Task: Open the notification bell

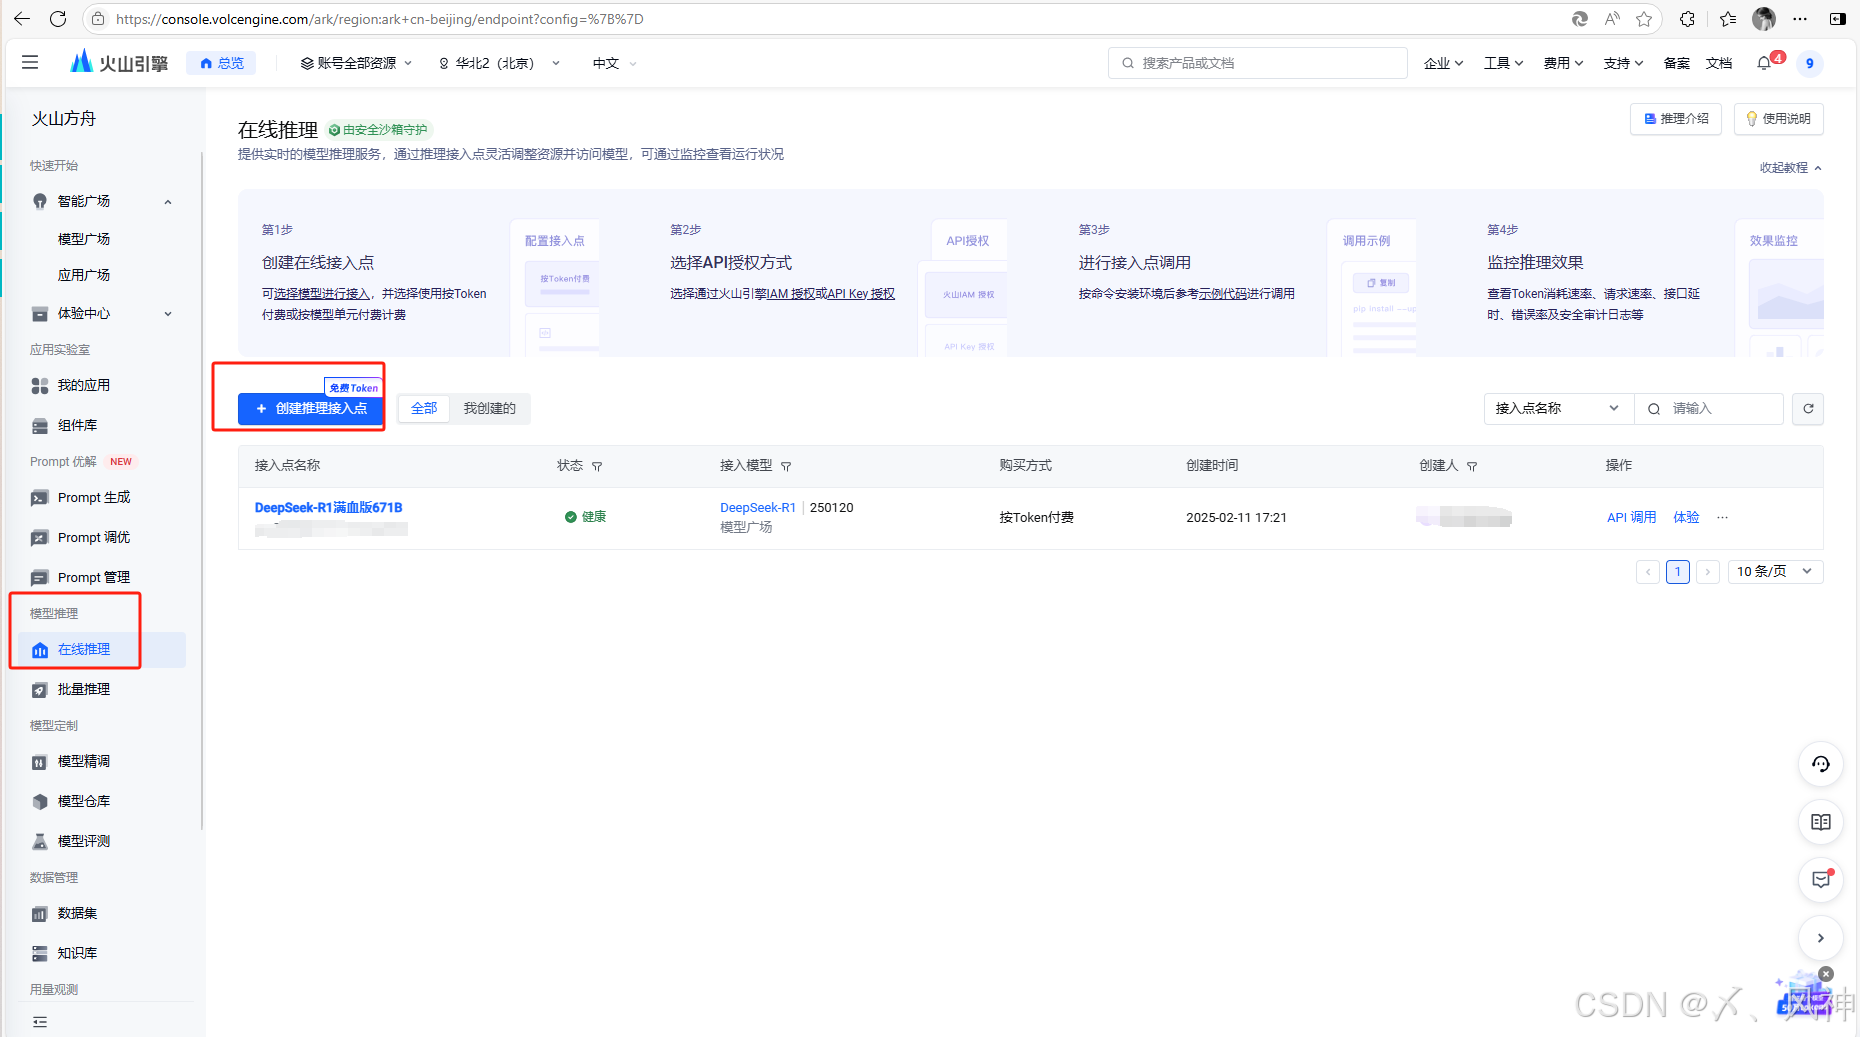Action: 1764,63
